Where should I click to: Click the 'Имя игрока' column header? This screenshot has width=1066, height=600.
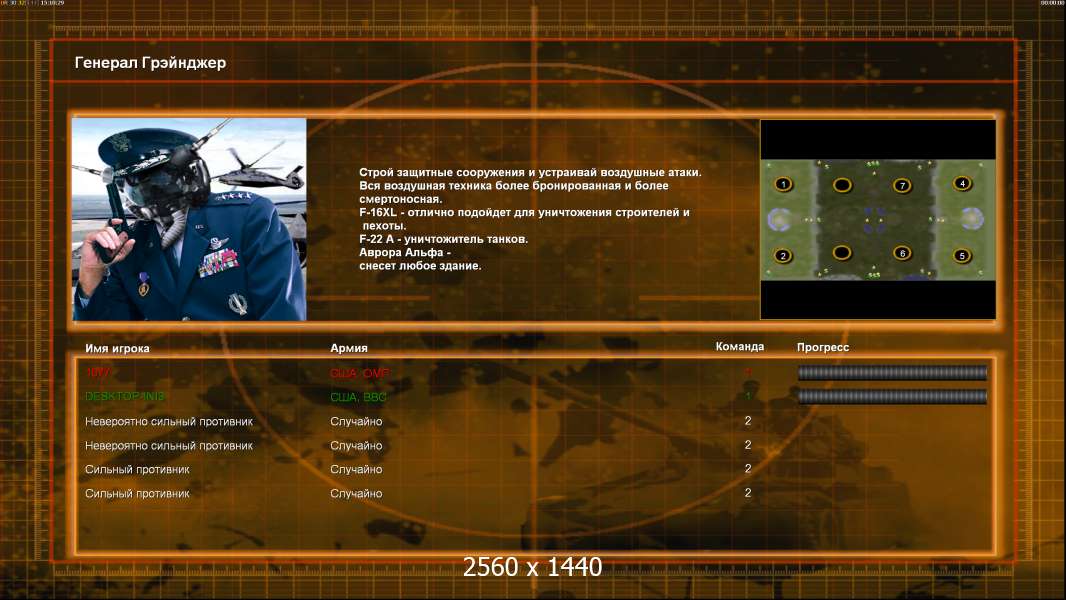117,348
